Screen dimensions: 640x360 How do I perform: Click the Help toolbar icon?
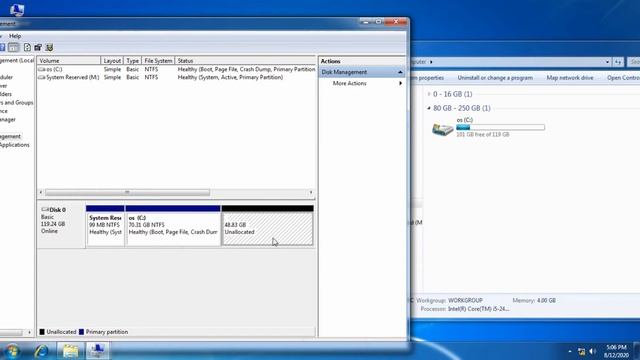[x=2, y=47]
